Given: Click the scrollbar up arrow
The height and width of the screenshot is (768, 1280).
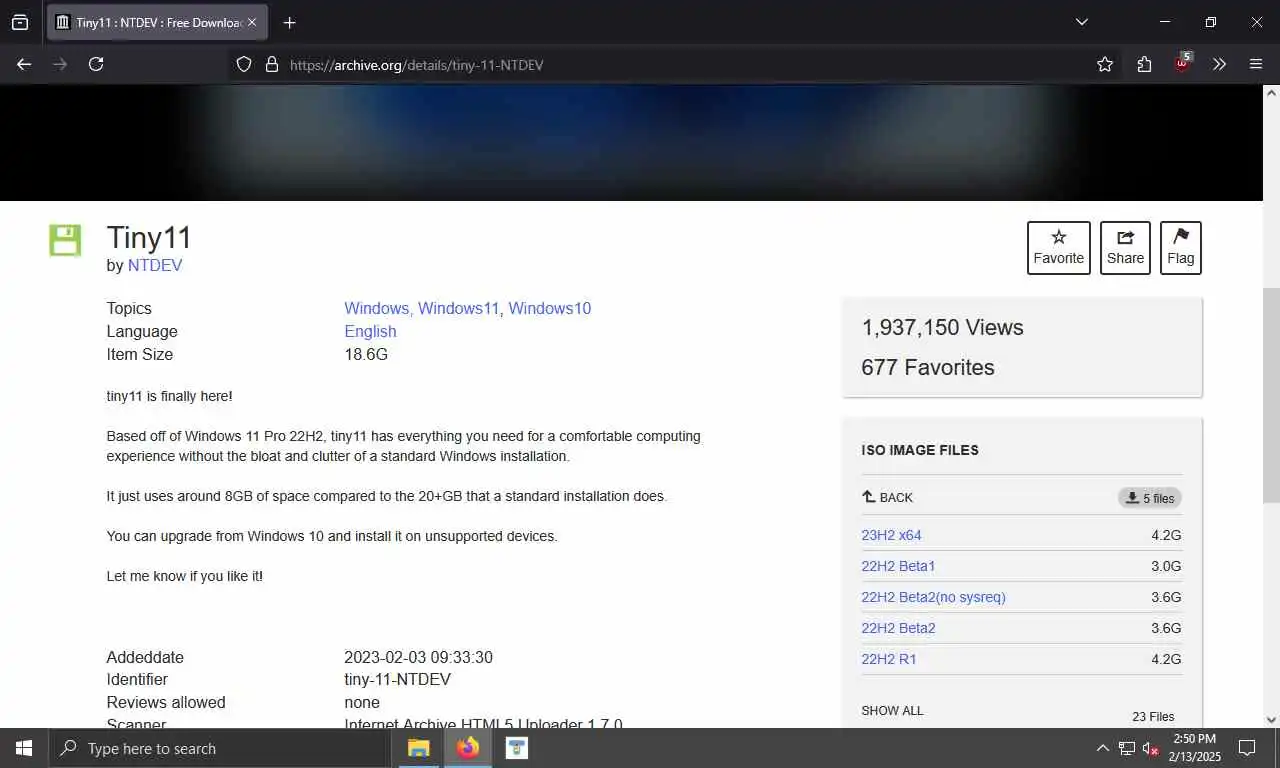Looking at the screenshot, I should pos(1271,92).
